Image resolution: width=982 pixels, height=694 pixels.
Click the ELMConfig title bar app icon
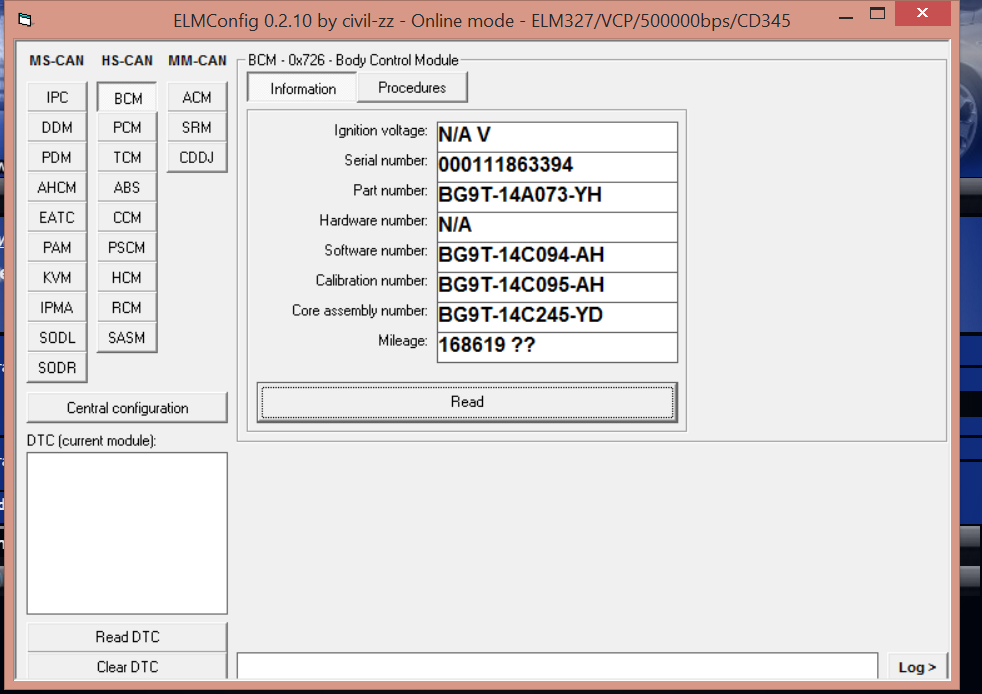[x=26, y=19]
